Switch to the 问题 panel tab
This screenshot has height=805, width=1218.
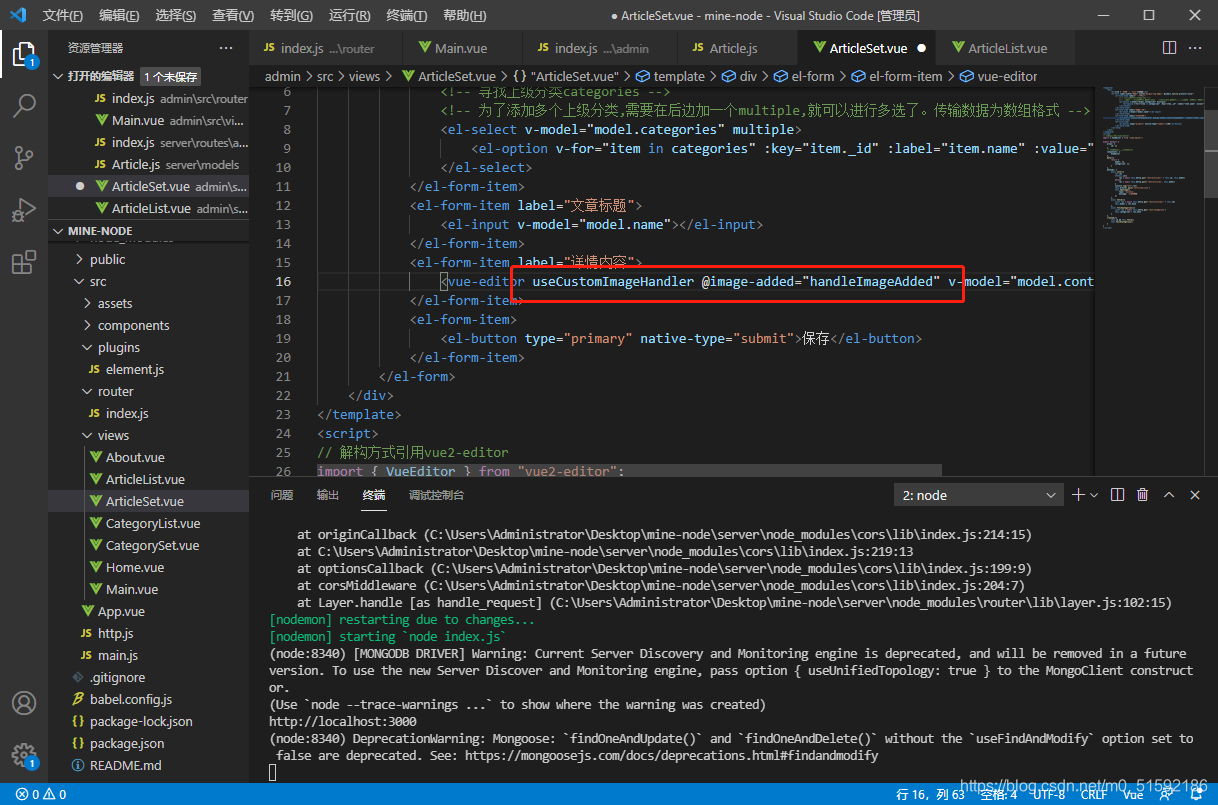(282, 495)
